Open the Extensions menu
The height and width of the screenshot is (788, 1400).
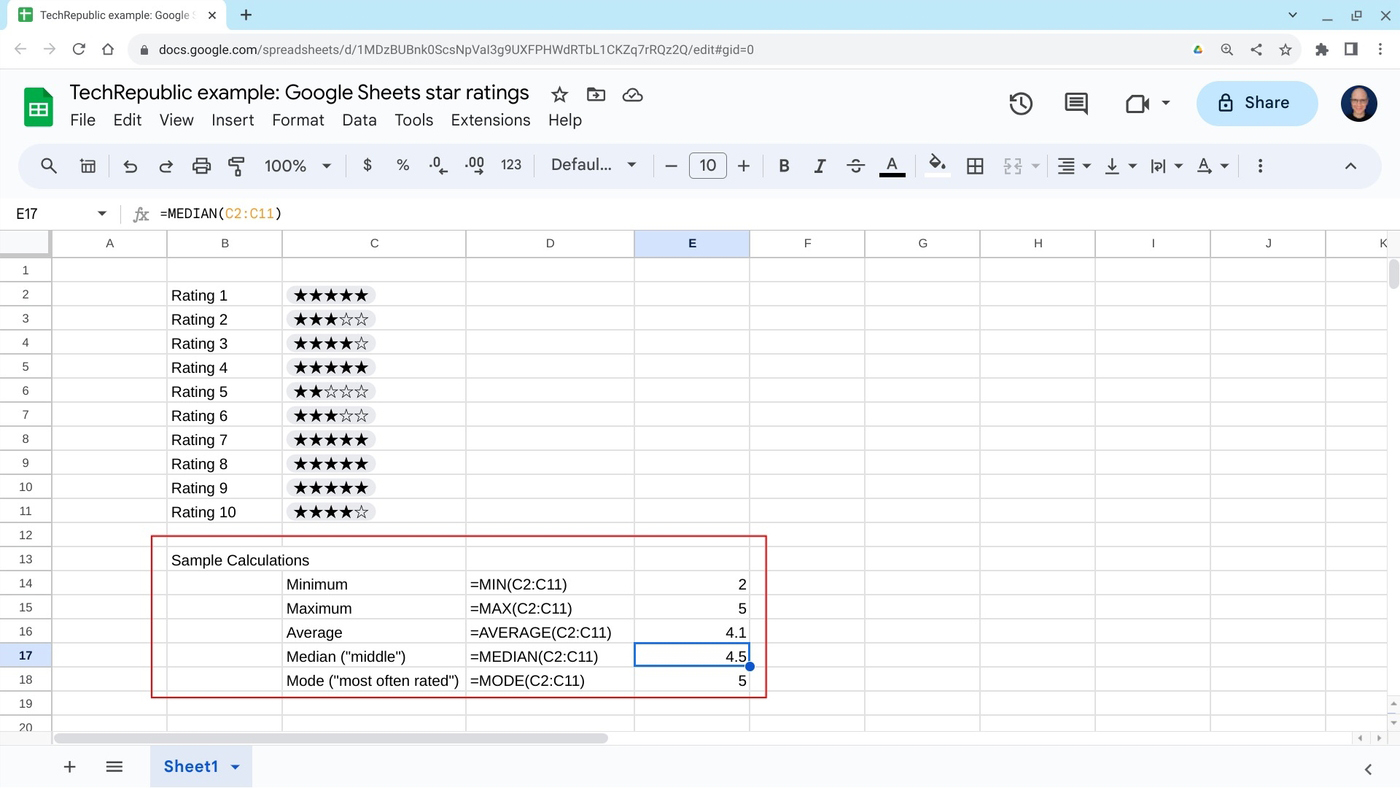point(490,120)
